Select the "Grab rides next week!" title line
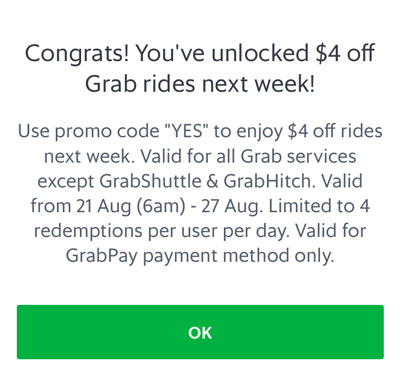The height and width of the screenshot is (379, 400). click(200, 84)
